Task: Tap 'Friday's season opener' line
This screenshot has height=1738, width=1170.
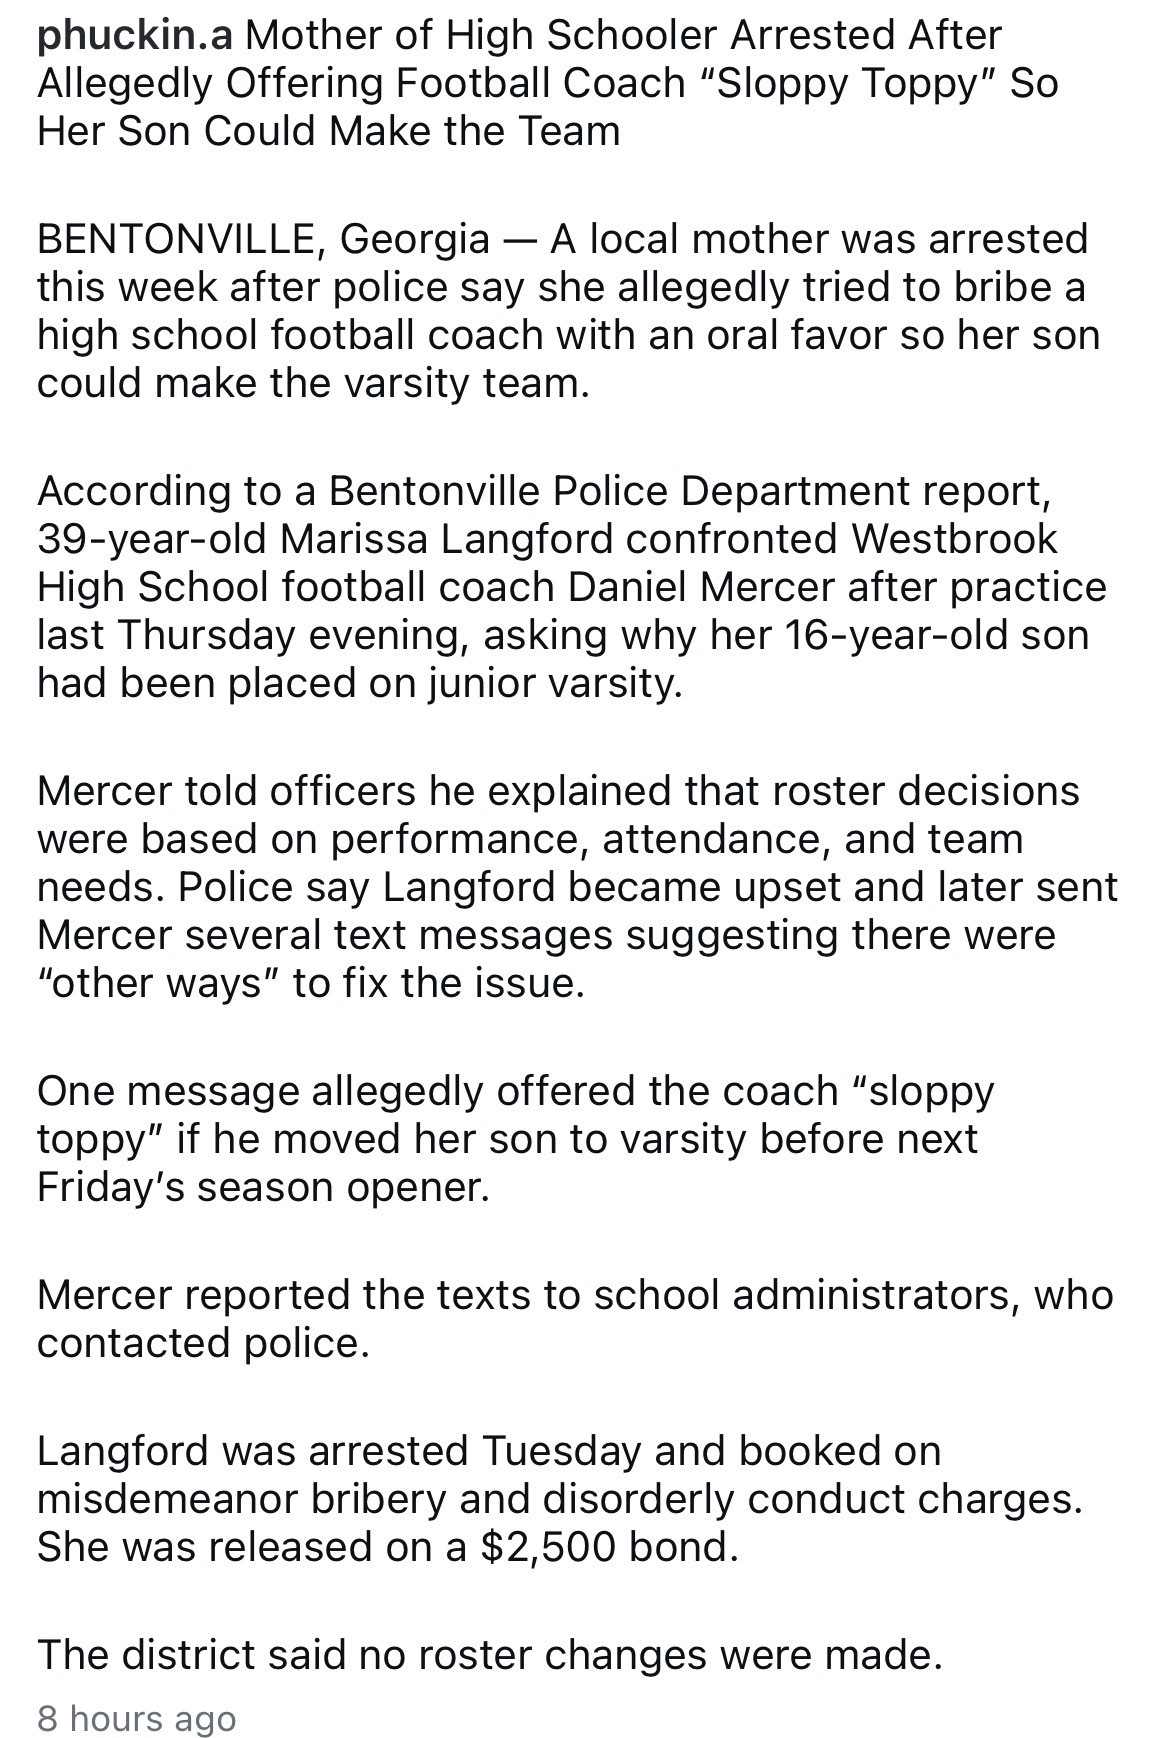Action: coord(264,1187)
